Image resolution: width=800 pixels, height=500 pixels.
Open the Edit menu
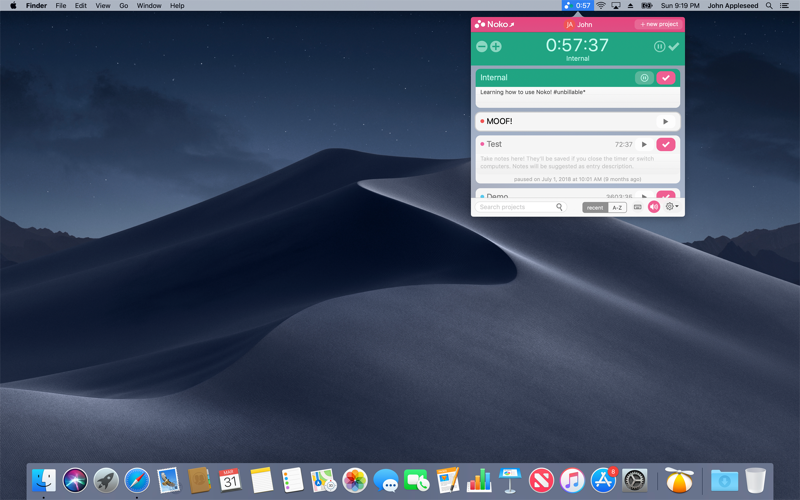81,6
